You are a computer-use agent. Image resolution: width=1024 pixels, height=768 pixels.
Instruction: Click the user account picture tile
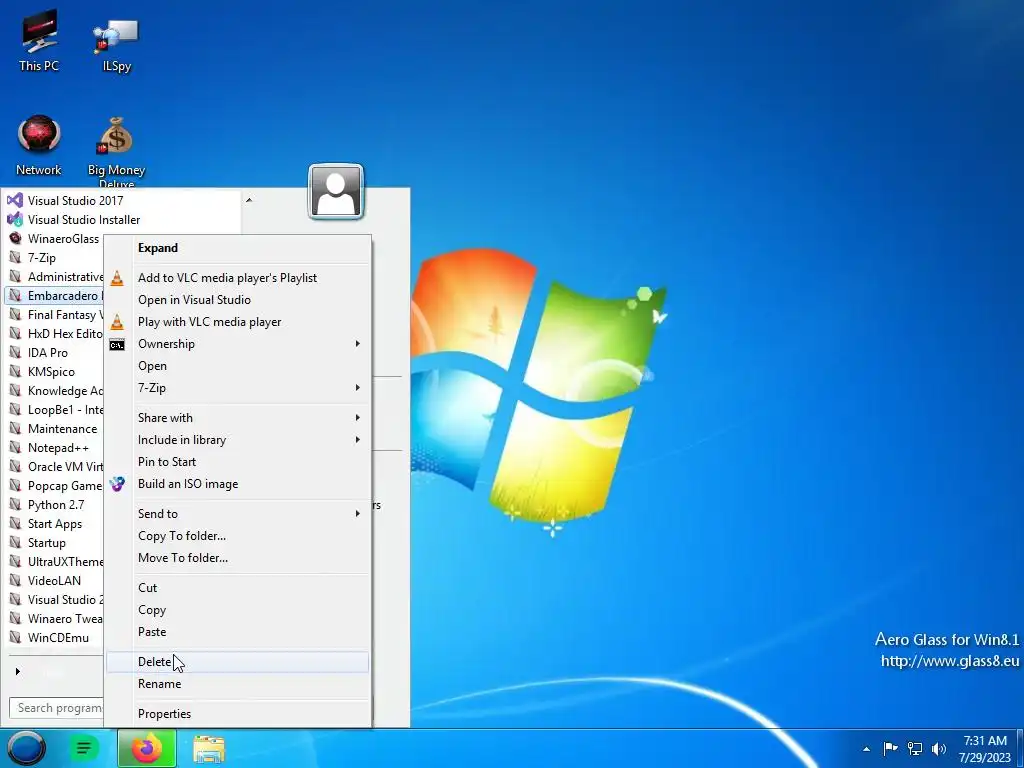(x=336, y=191)
